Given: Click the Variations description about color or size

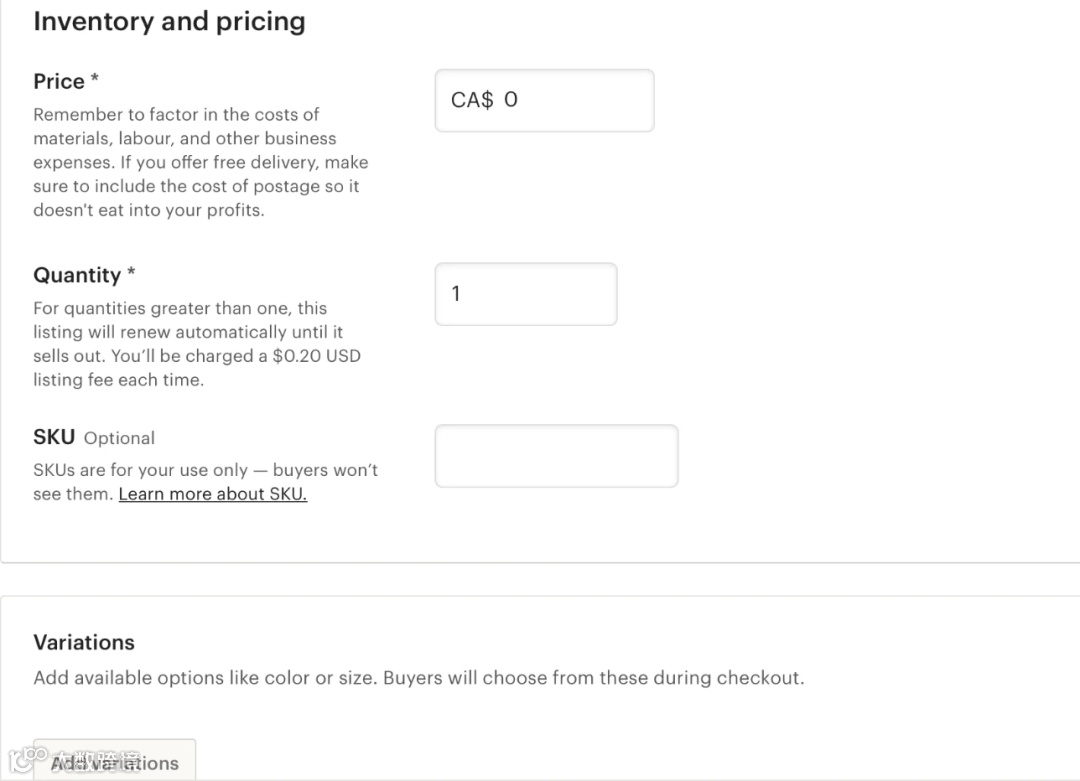Looking at the screenshot, I should click(x=418, y=678).
